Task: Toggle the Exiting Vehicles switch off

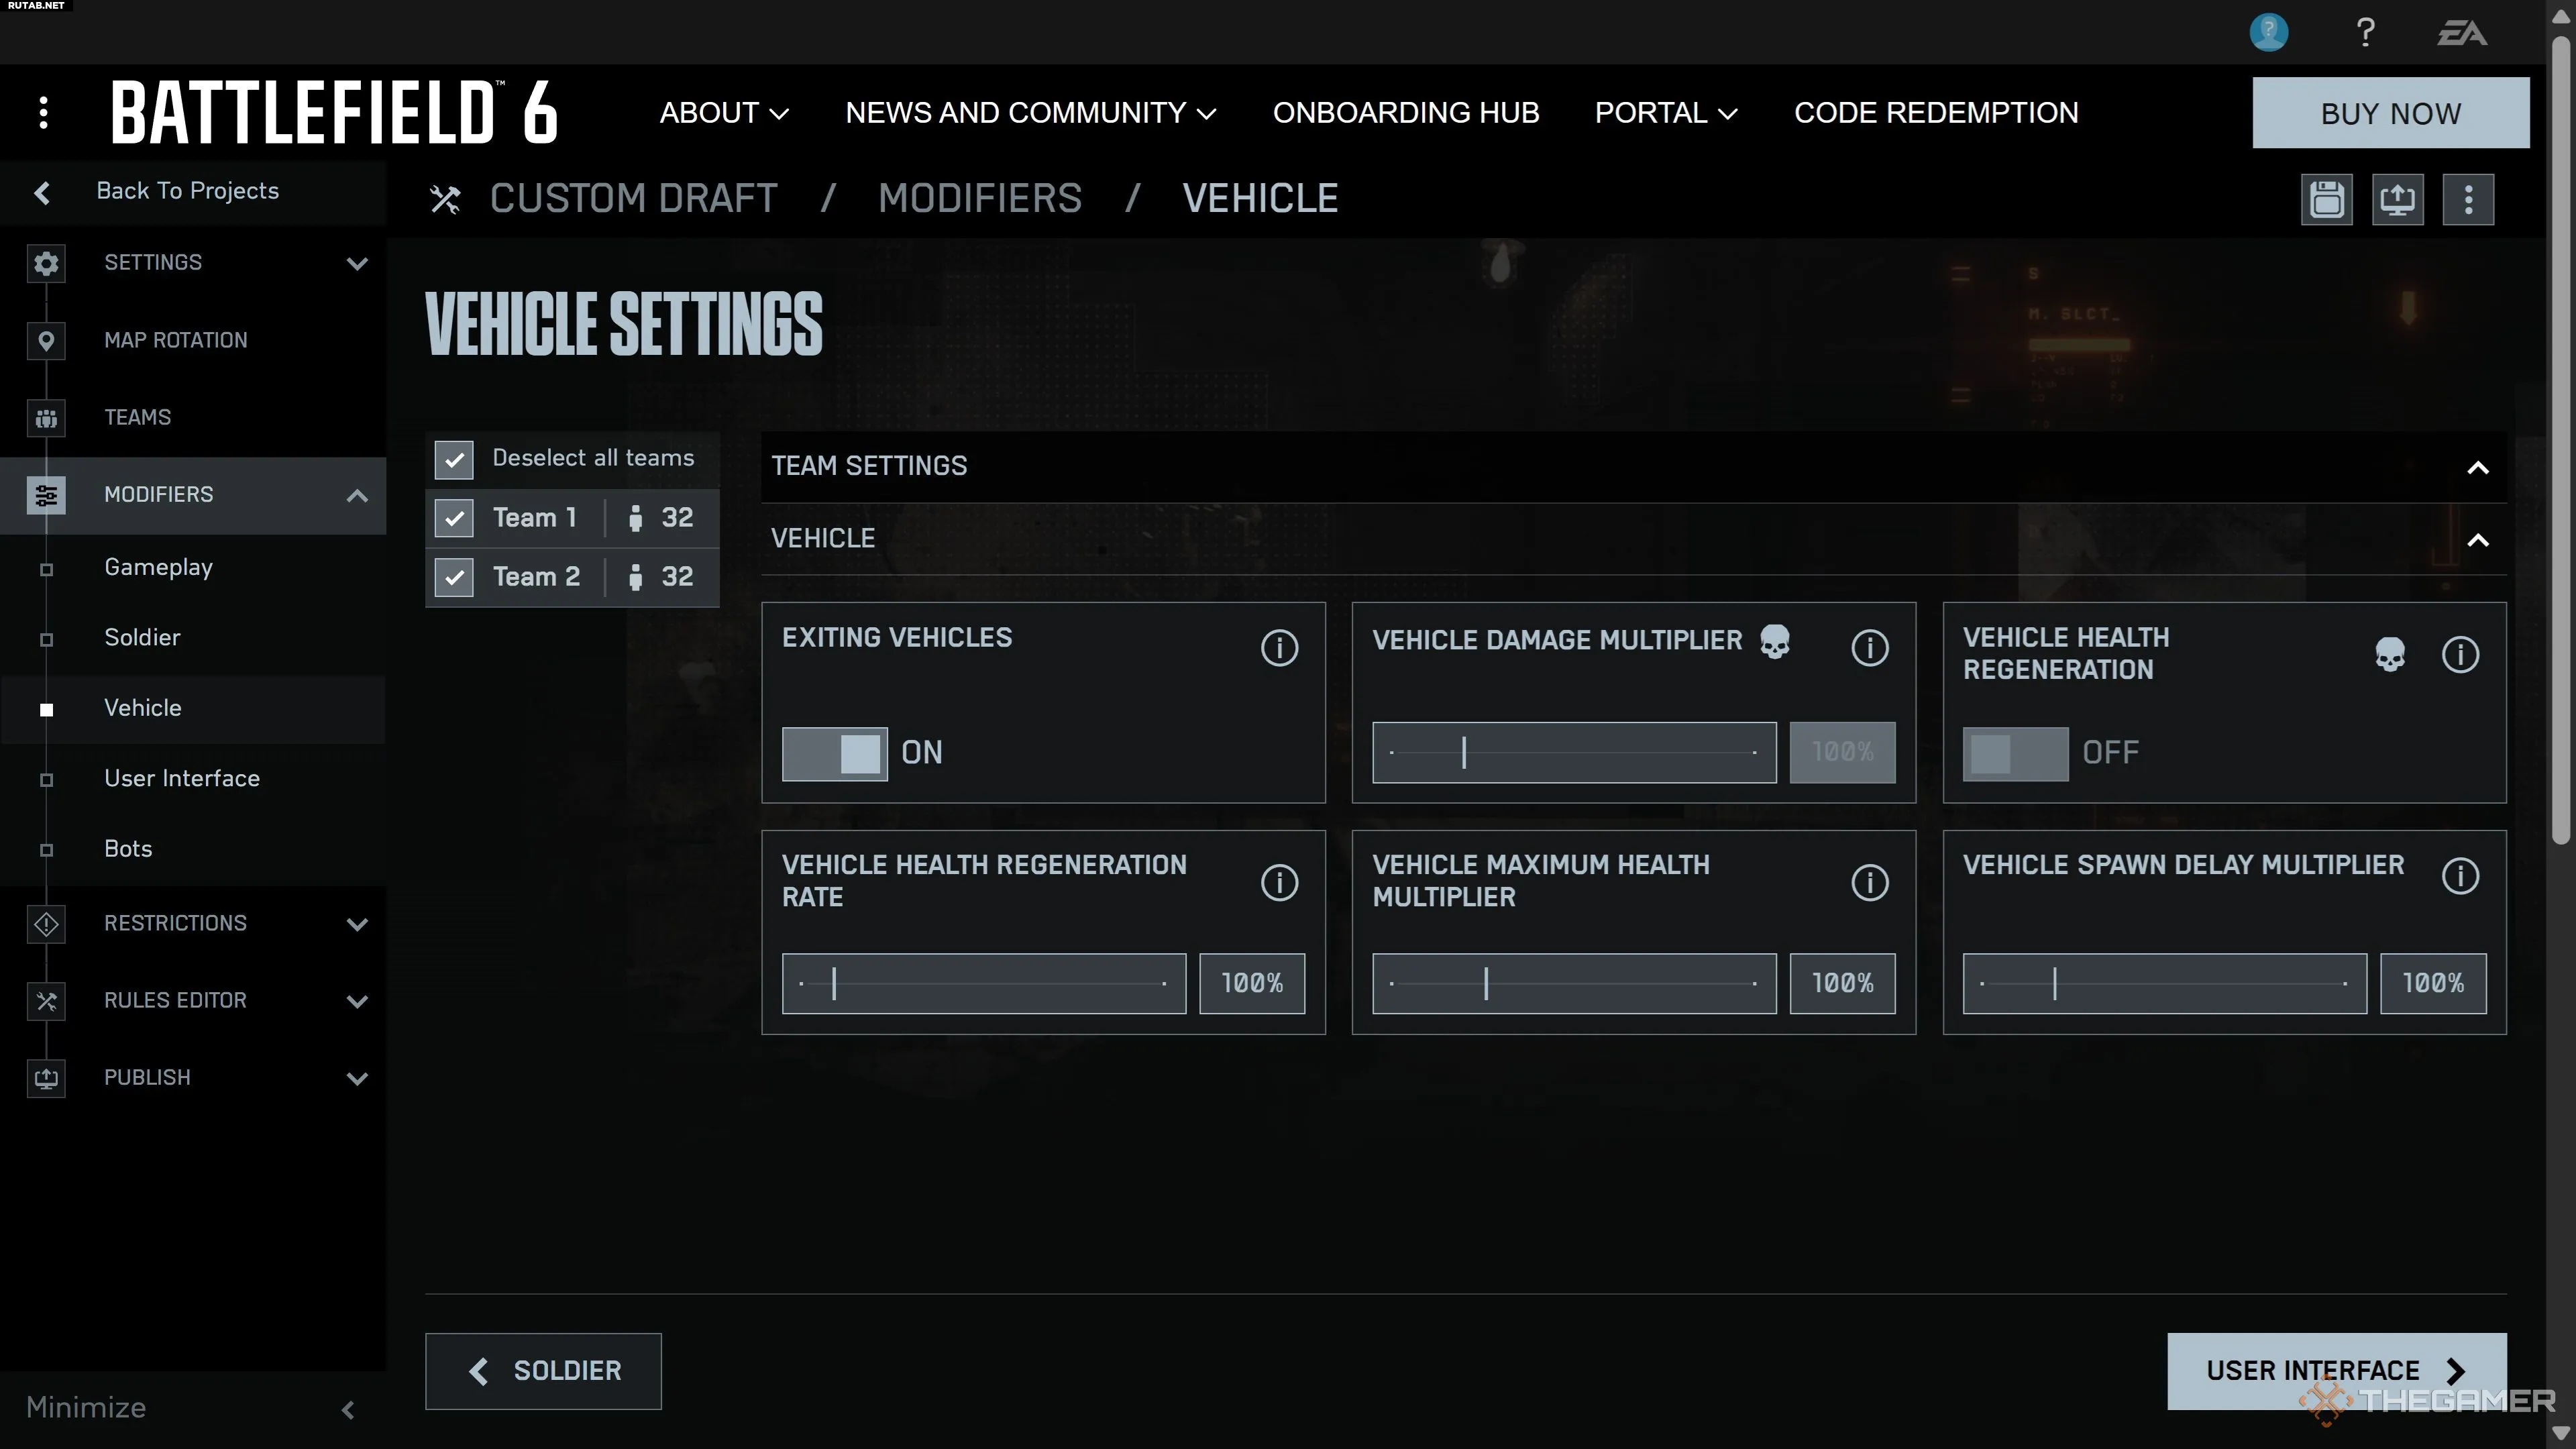Action: click(834, 753)
